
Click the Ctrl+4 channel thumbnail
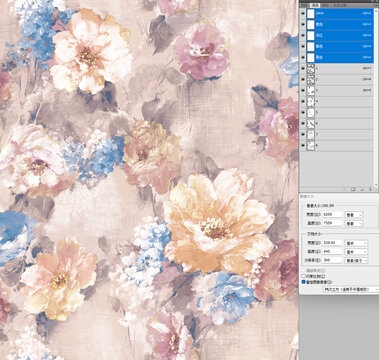(311, 36)
